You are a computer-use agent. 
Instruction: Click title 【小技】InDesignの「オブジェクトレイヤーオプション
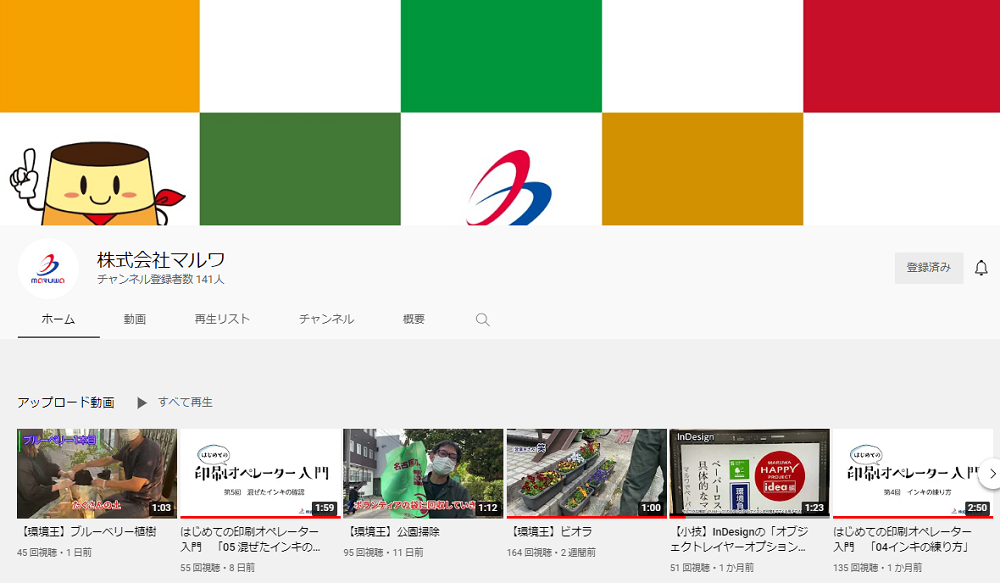tap(739, 539)
